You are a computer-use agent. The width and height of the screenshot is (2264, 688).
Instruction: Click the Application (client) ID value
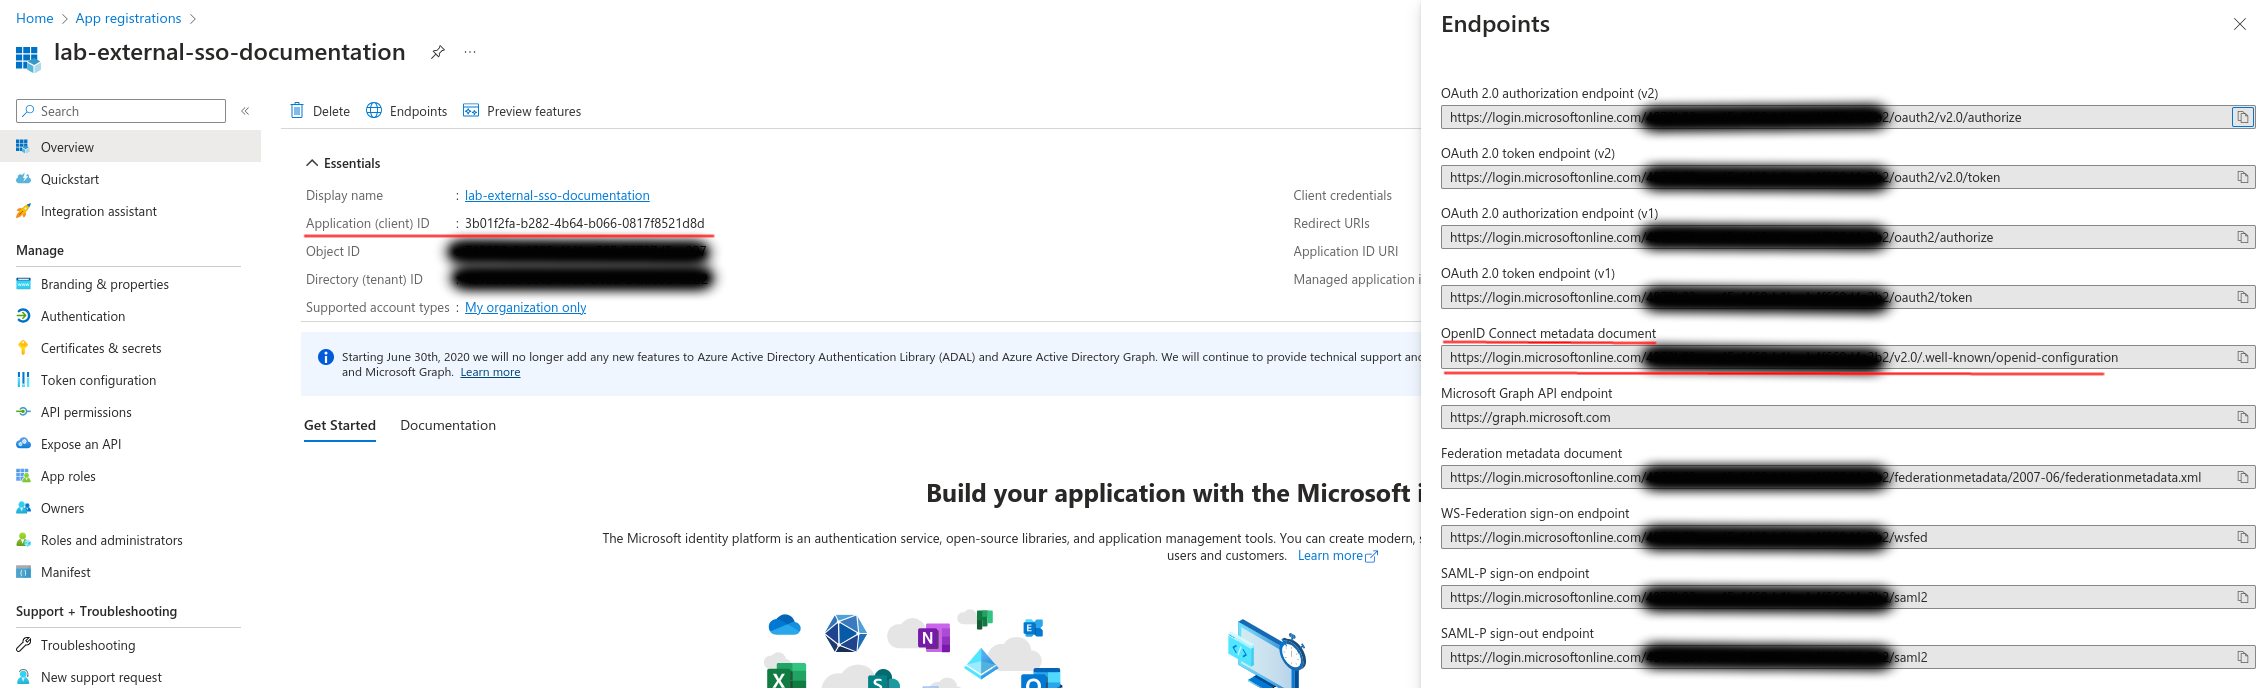point(584,223)
